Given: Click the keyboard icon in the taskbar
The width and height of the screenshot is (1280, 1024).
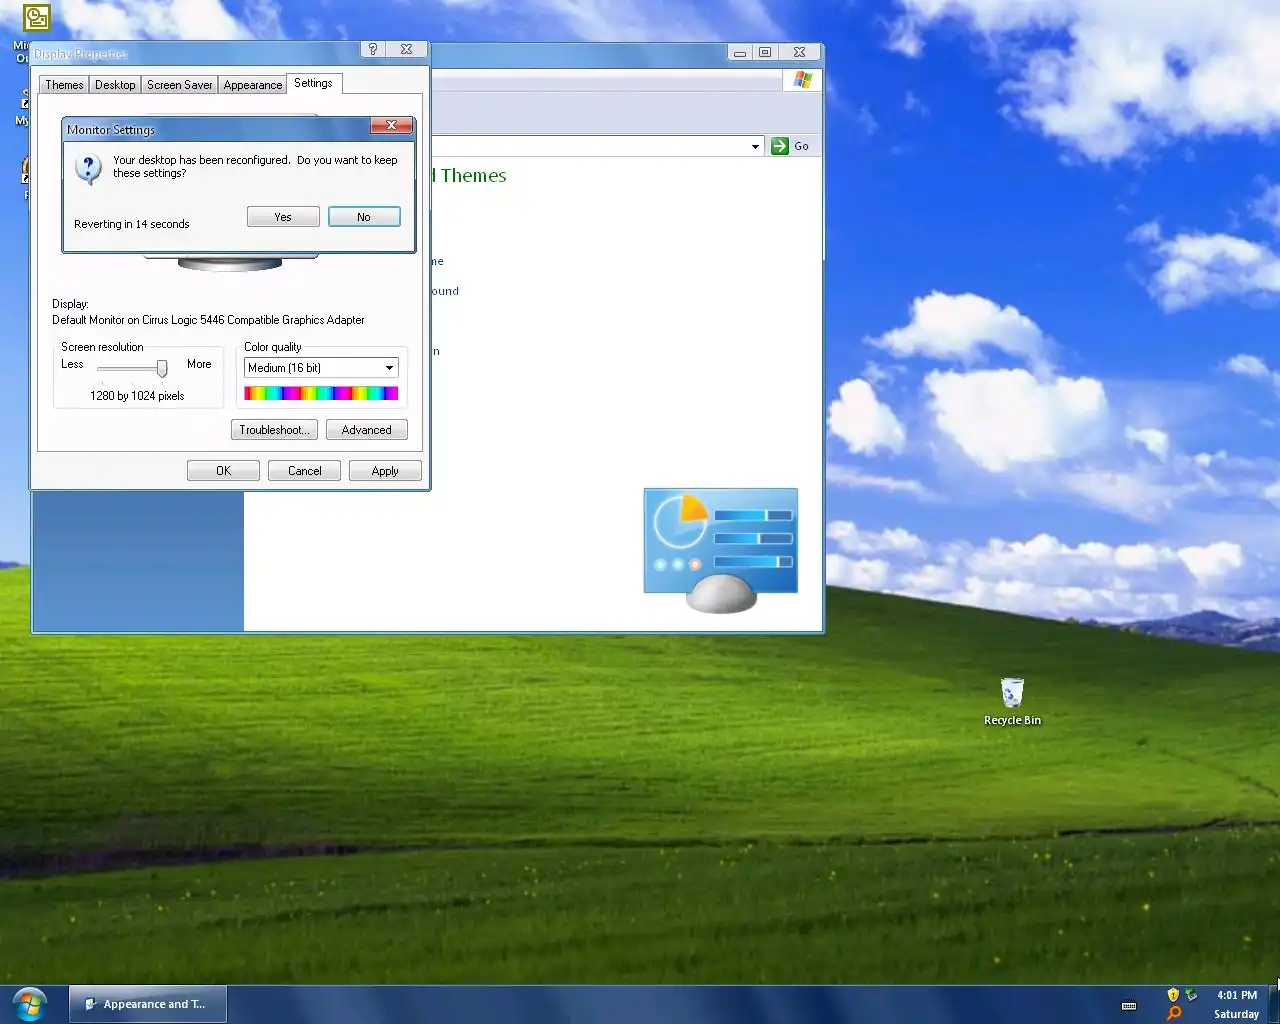Looking at the screenshot, I should [1129, 1006].
